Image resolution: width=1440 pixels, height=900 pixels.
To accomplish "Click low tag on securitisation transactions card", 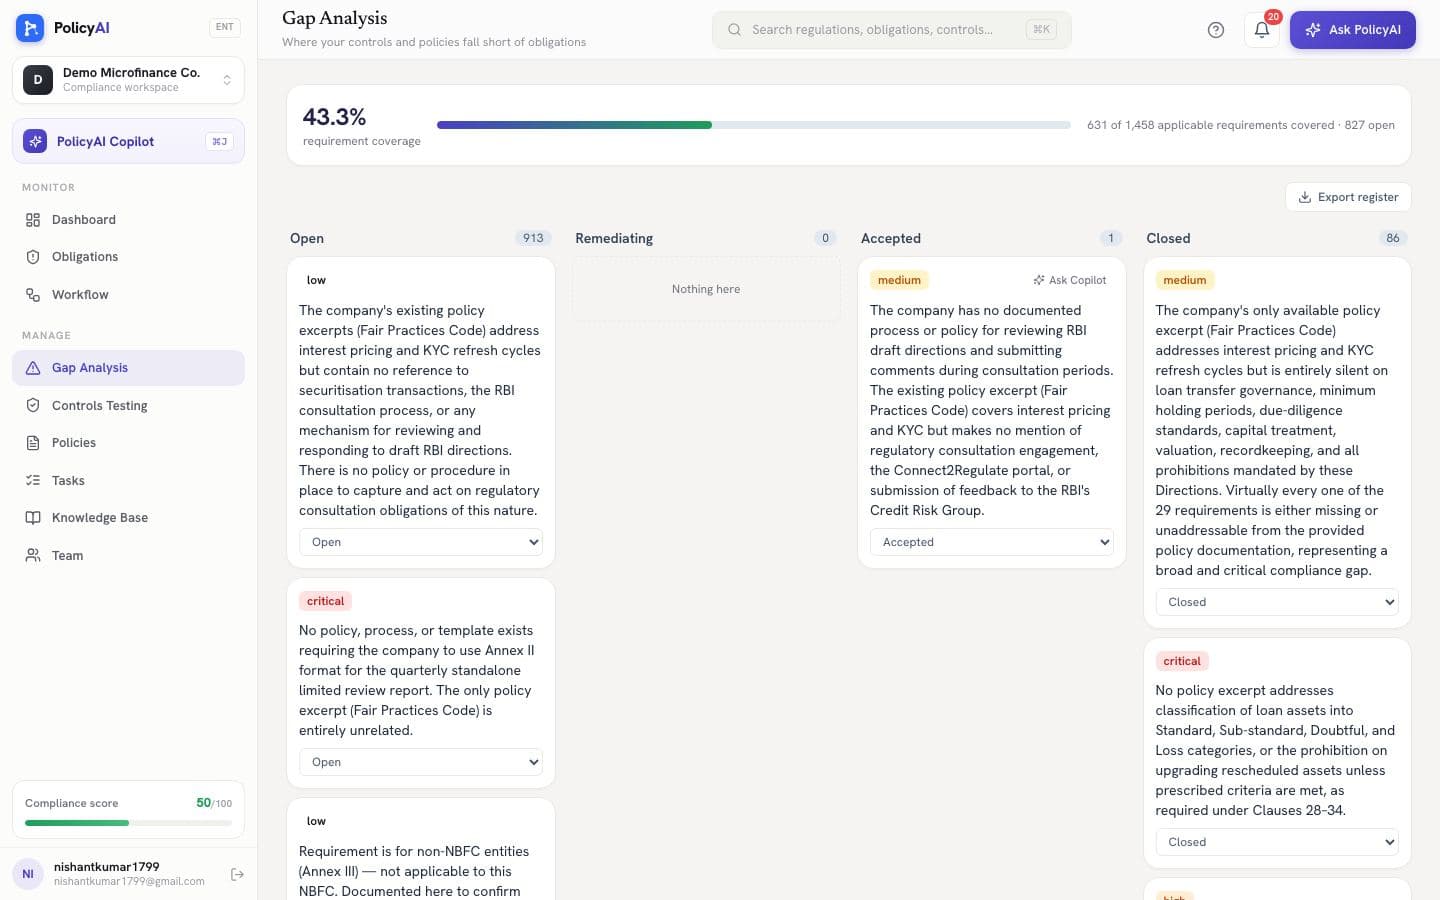I will tap(316, 280).
